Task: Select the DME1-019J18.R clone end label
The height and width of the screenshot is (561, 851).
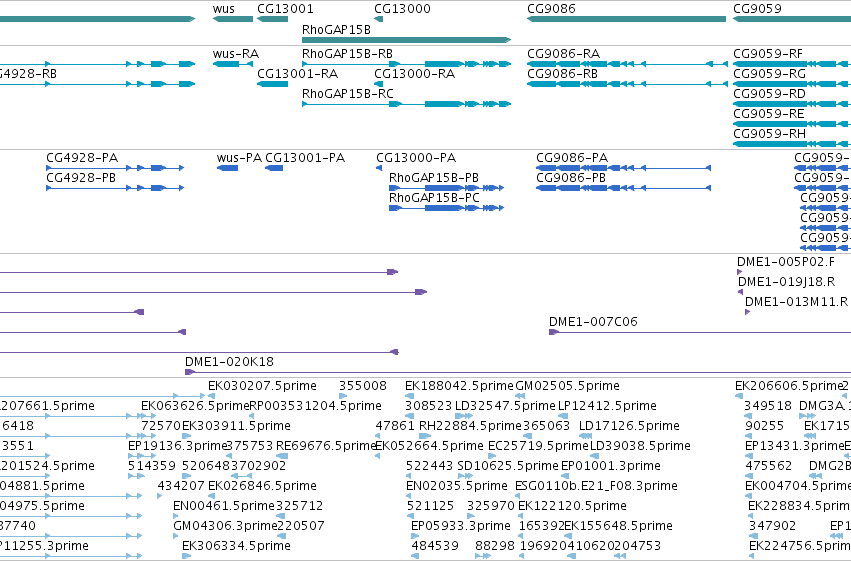Action: tap(786, 282)
